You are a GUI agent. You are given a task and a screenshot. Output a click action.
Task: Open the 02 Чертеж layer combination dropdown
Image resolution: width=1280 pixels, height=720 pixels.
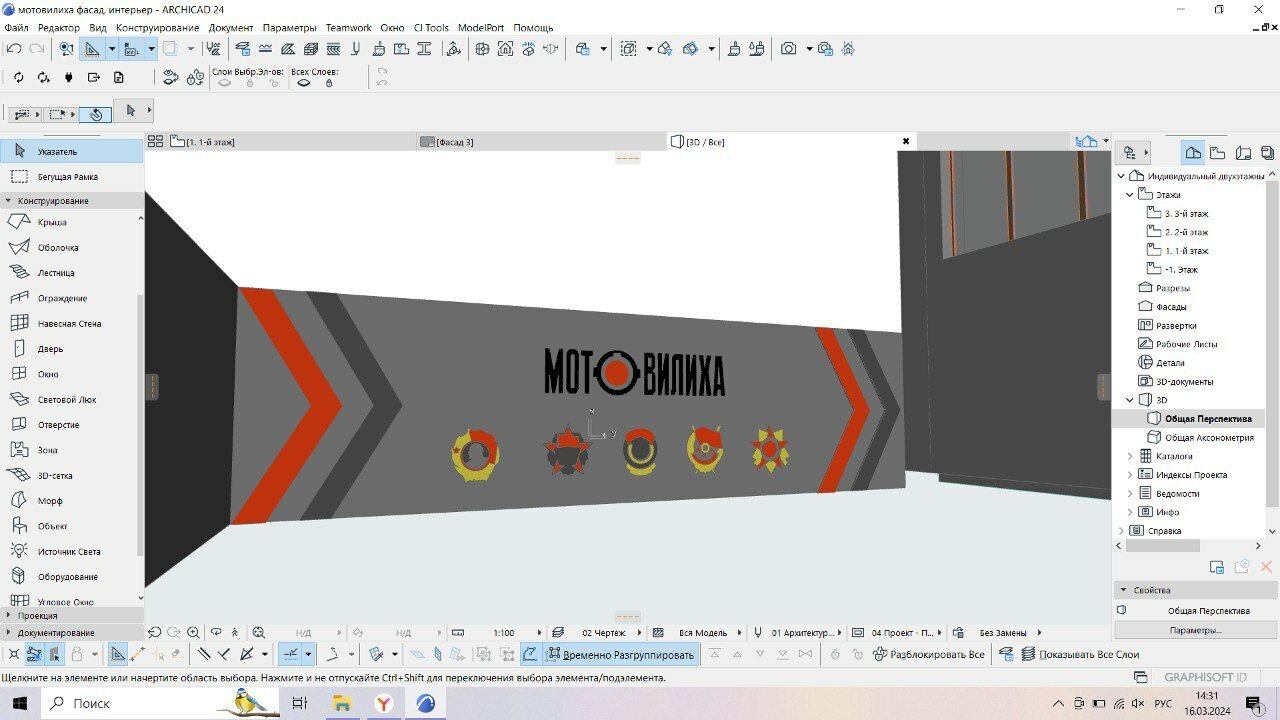coord(599,633)
